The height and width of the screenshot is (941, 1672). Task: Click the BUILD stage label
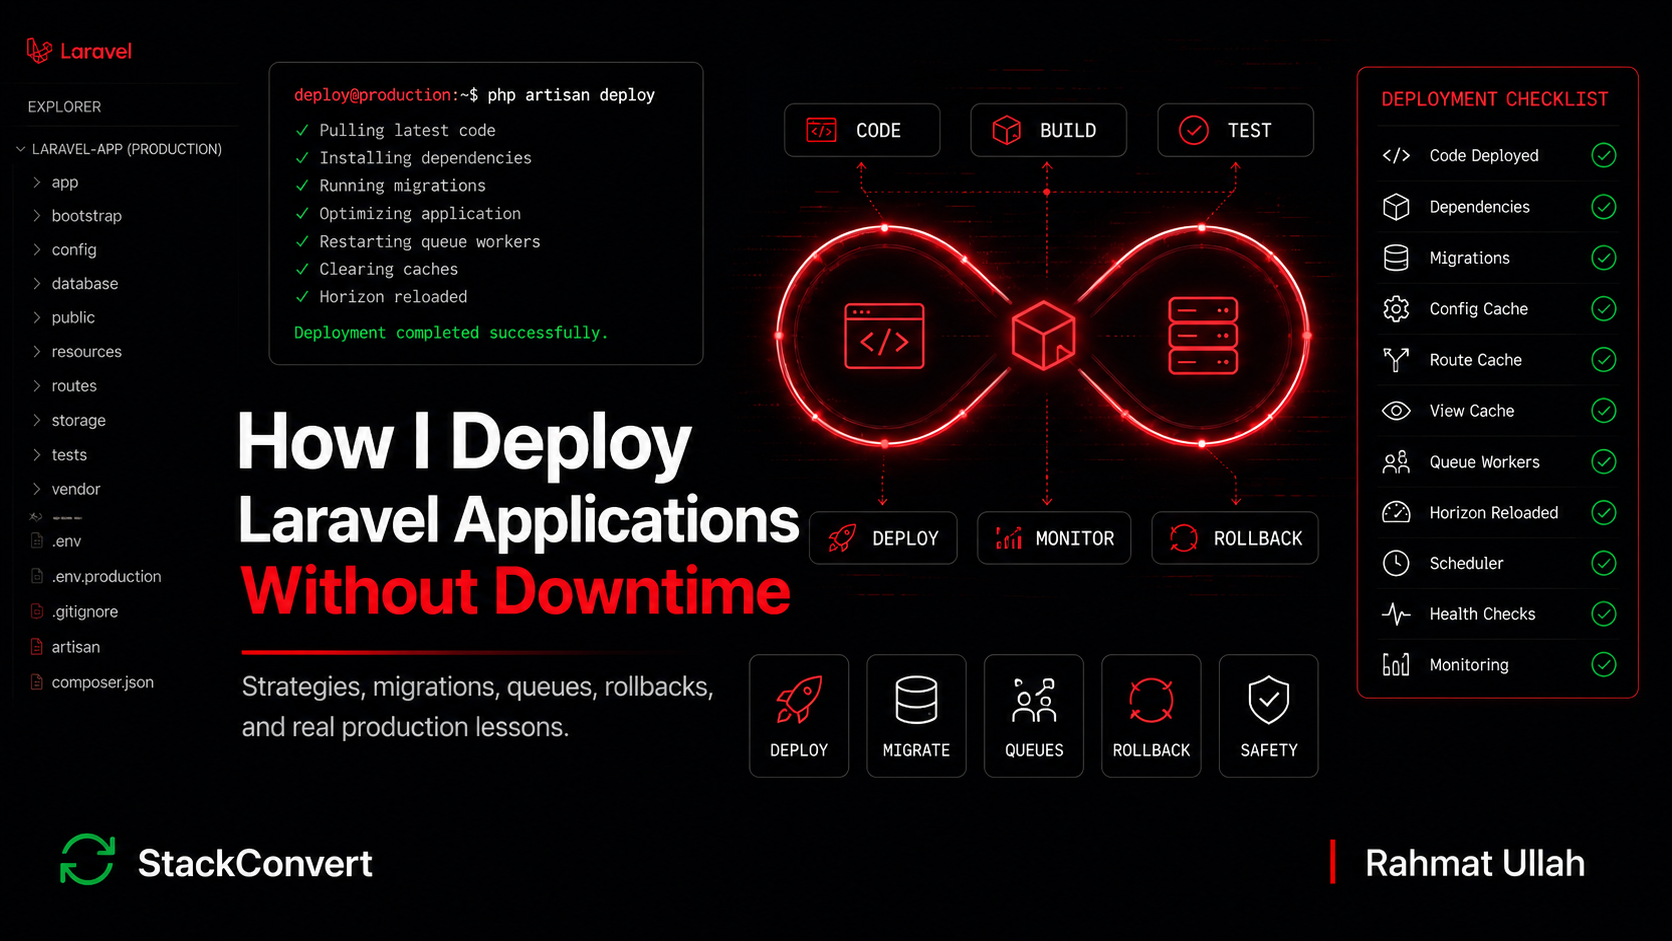click(x=1068, y=131)
